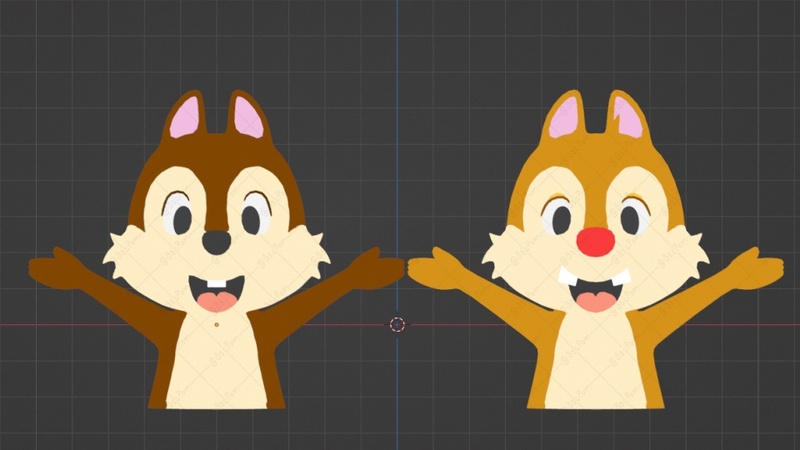Select the black nose of the brown chipmunk
The height and width of the screenshot is (450, 800).
point(216,242)
